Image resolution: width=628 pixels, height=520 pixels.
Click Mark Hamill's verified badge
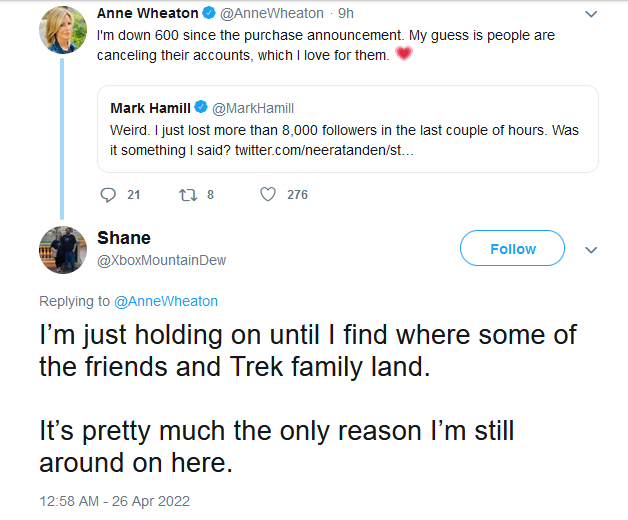[200, 108]
